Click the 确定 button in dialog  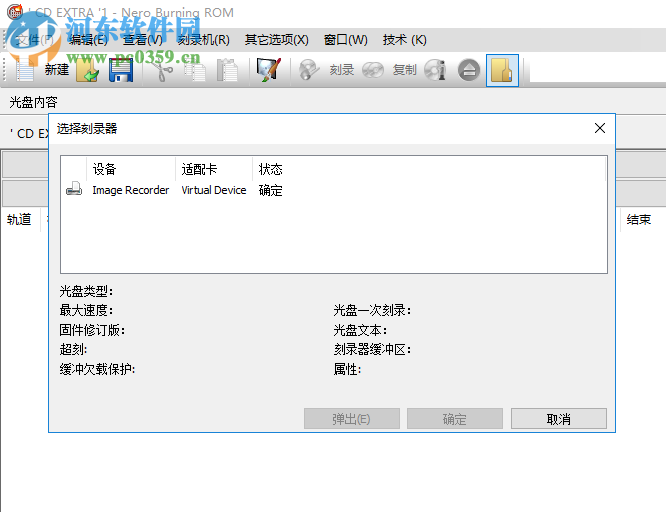pyautogui.click(x=454, y=419)
